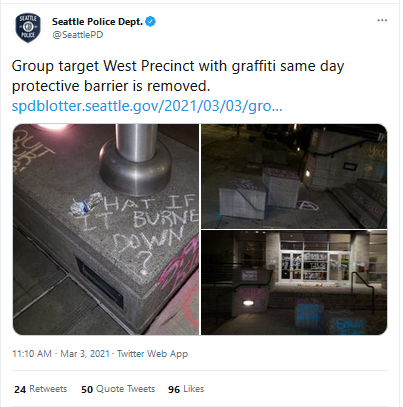Open the spdblotter.seattle.gov article link
Viewport: 403px width, 407px height.
tap(147, 106)
